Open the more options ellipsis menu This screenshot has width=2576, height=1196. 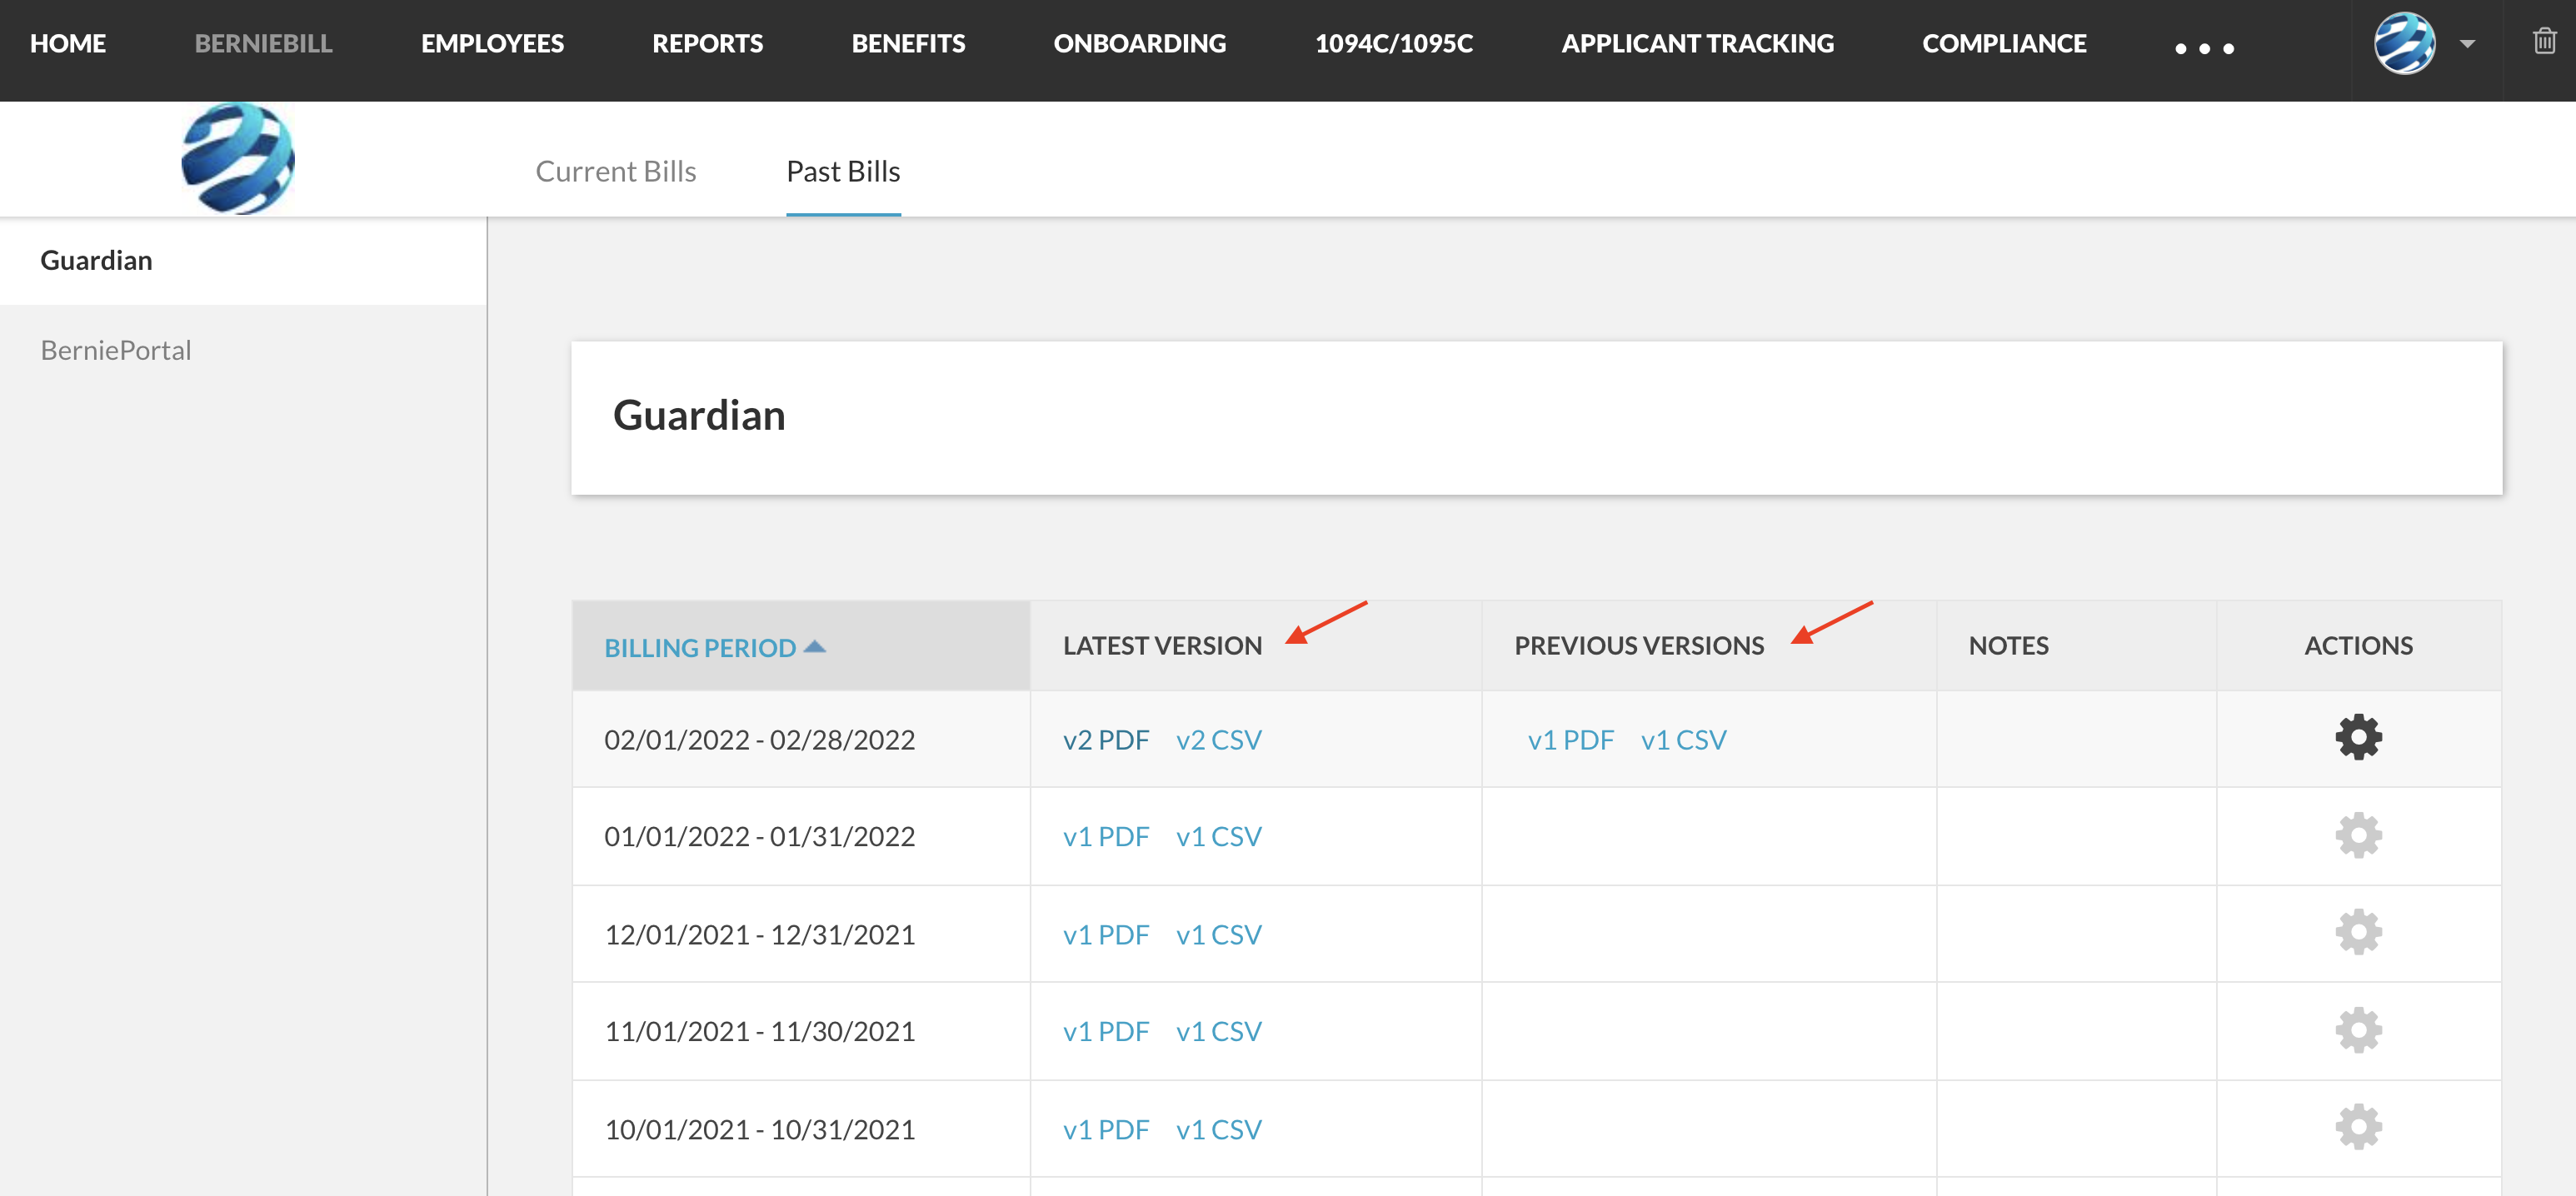[2204, 47]
